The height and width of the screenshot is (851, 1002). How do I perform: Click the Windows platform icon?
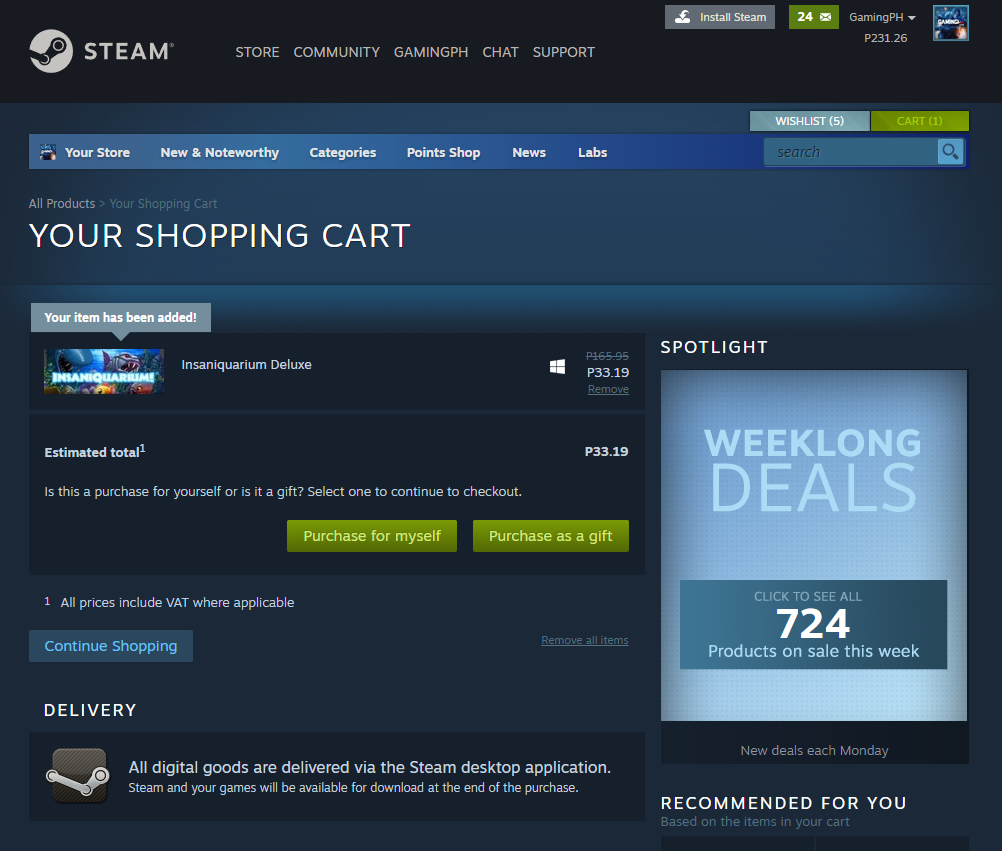pyautogui.click(x=558, y=367)
